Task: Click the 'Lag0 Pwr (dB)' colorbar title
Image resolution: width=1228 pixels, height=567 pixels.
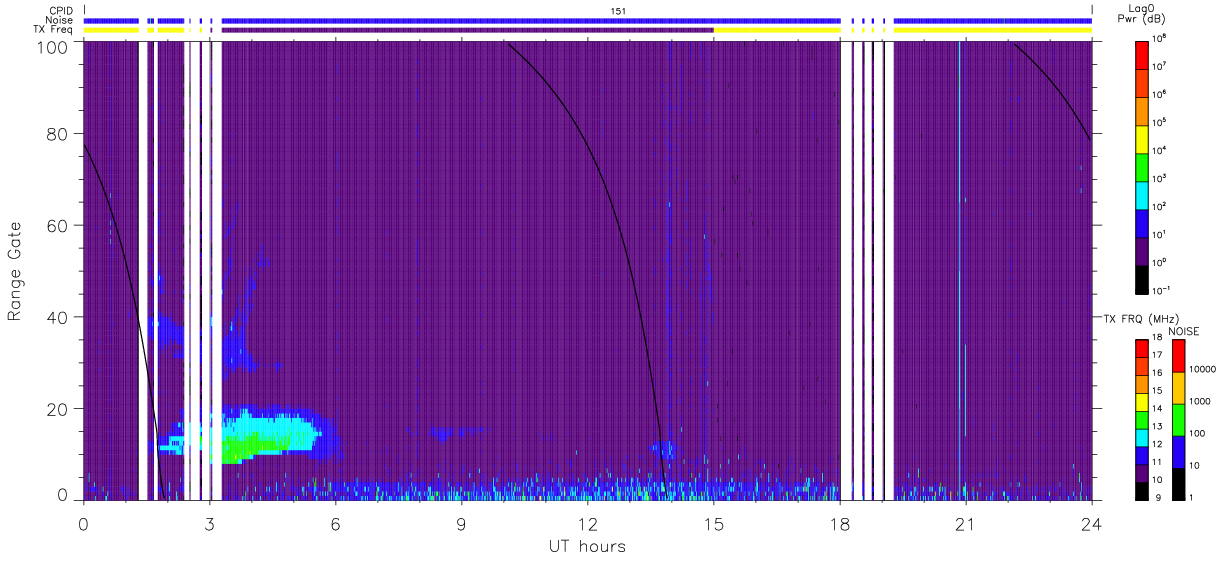Action: (x=1142, y=14)
